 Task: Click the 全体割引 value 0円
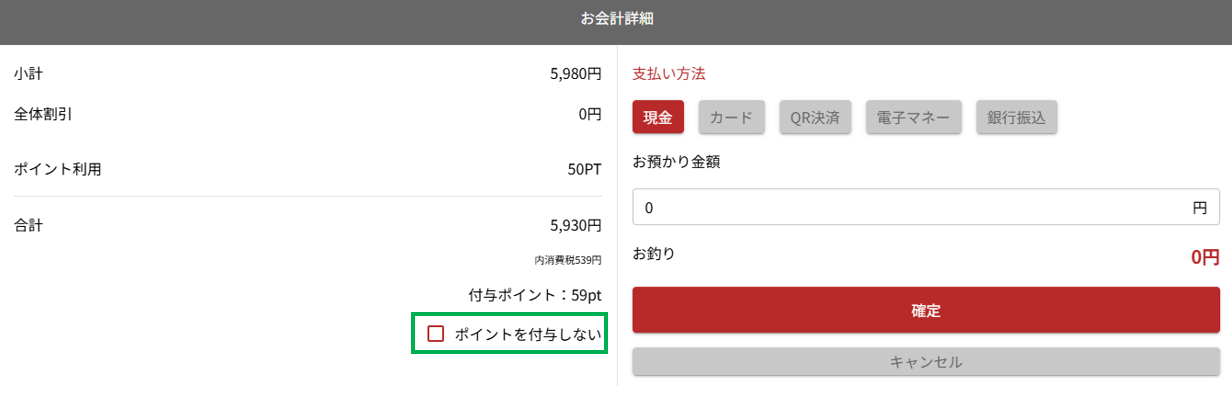[590, 114]
